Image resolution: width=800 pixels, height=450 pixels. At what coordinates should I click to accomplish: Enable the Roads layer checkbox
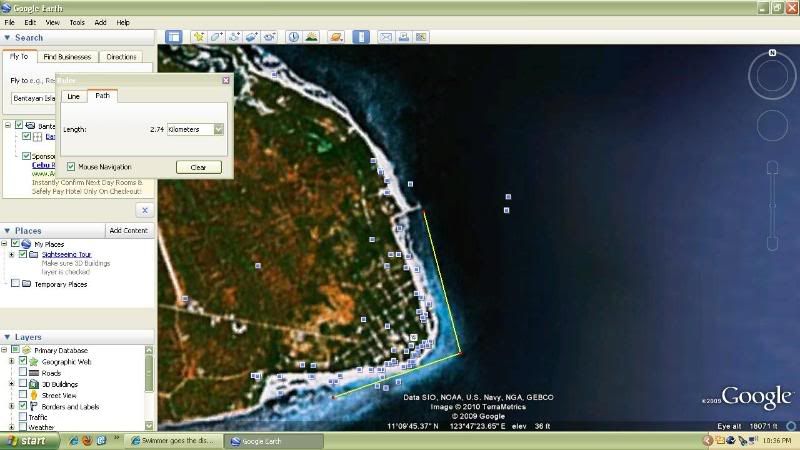click(23, 372)
